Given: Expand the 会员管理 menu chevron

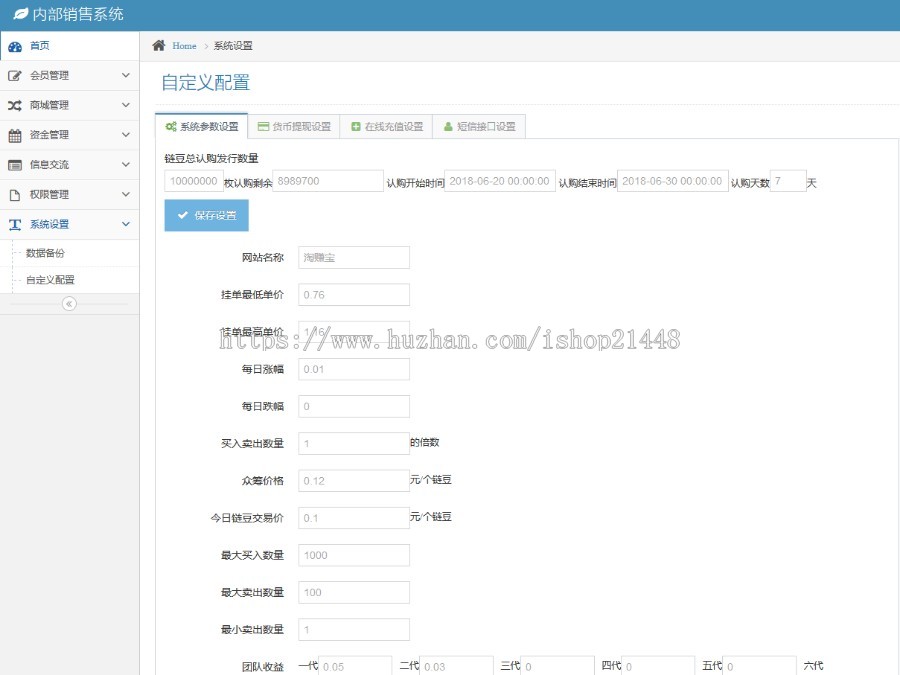Looking at the screenshot, I should (x=125, y=75).
